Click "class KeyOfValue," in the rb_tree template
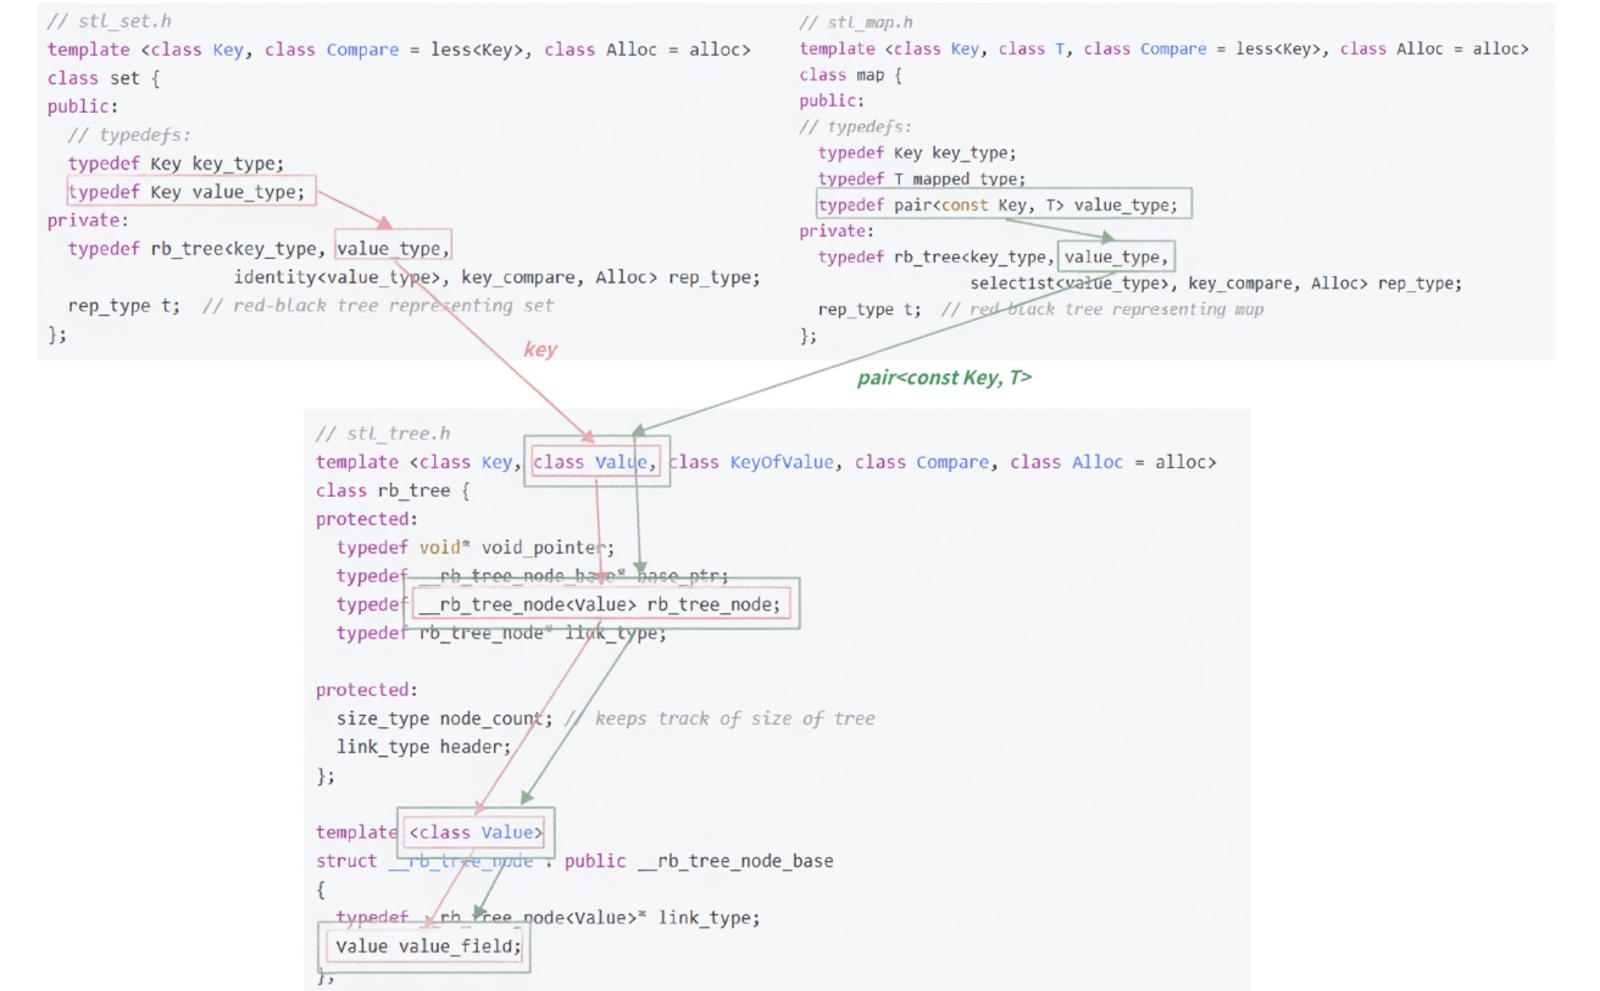The width and height of the screenshot is (1600, 991). [x=755, y=462]
